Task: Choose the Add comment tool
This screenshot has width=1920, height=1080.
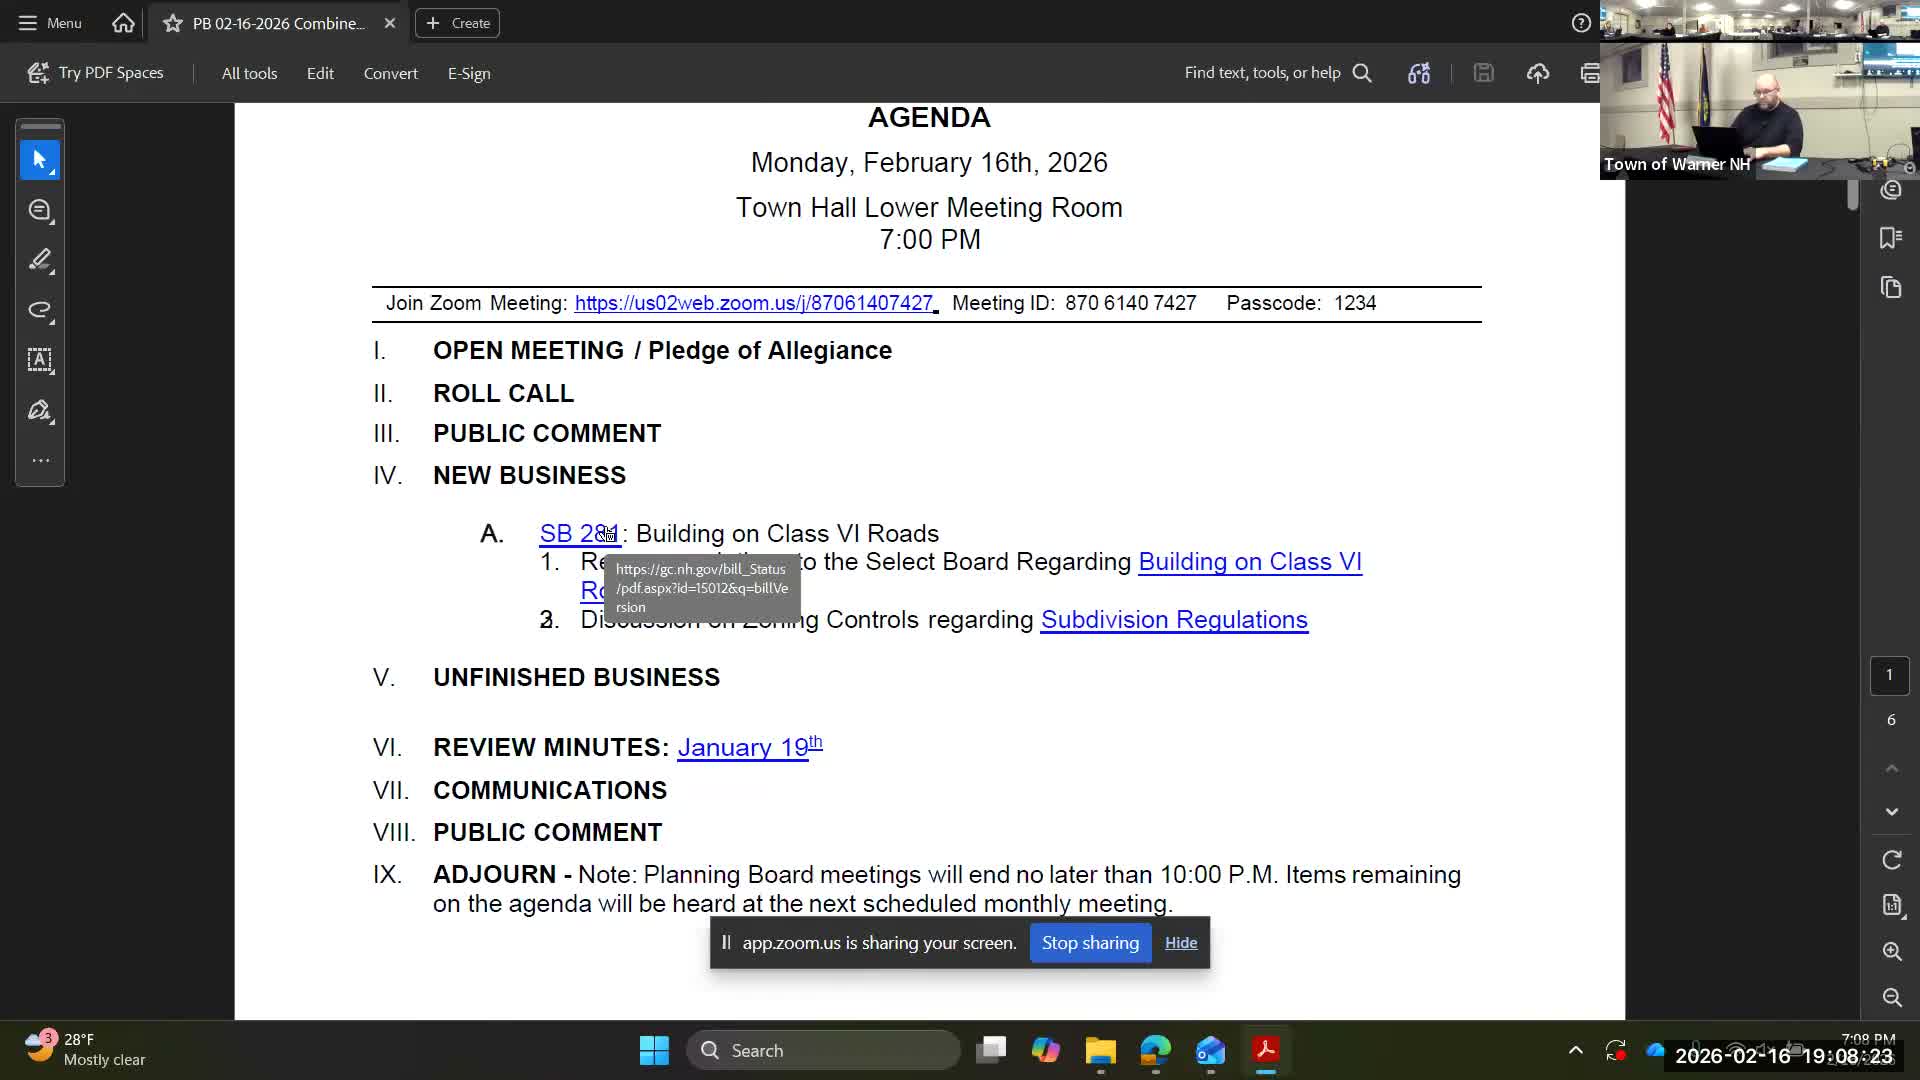Action: (40, 210)
